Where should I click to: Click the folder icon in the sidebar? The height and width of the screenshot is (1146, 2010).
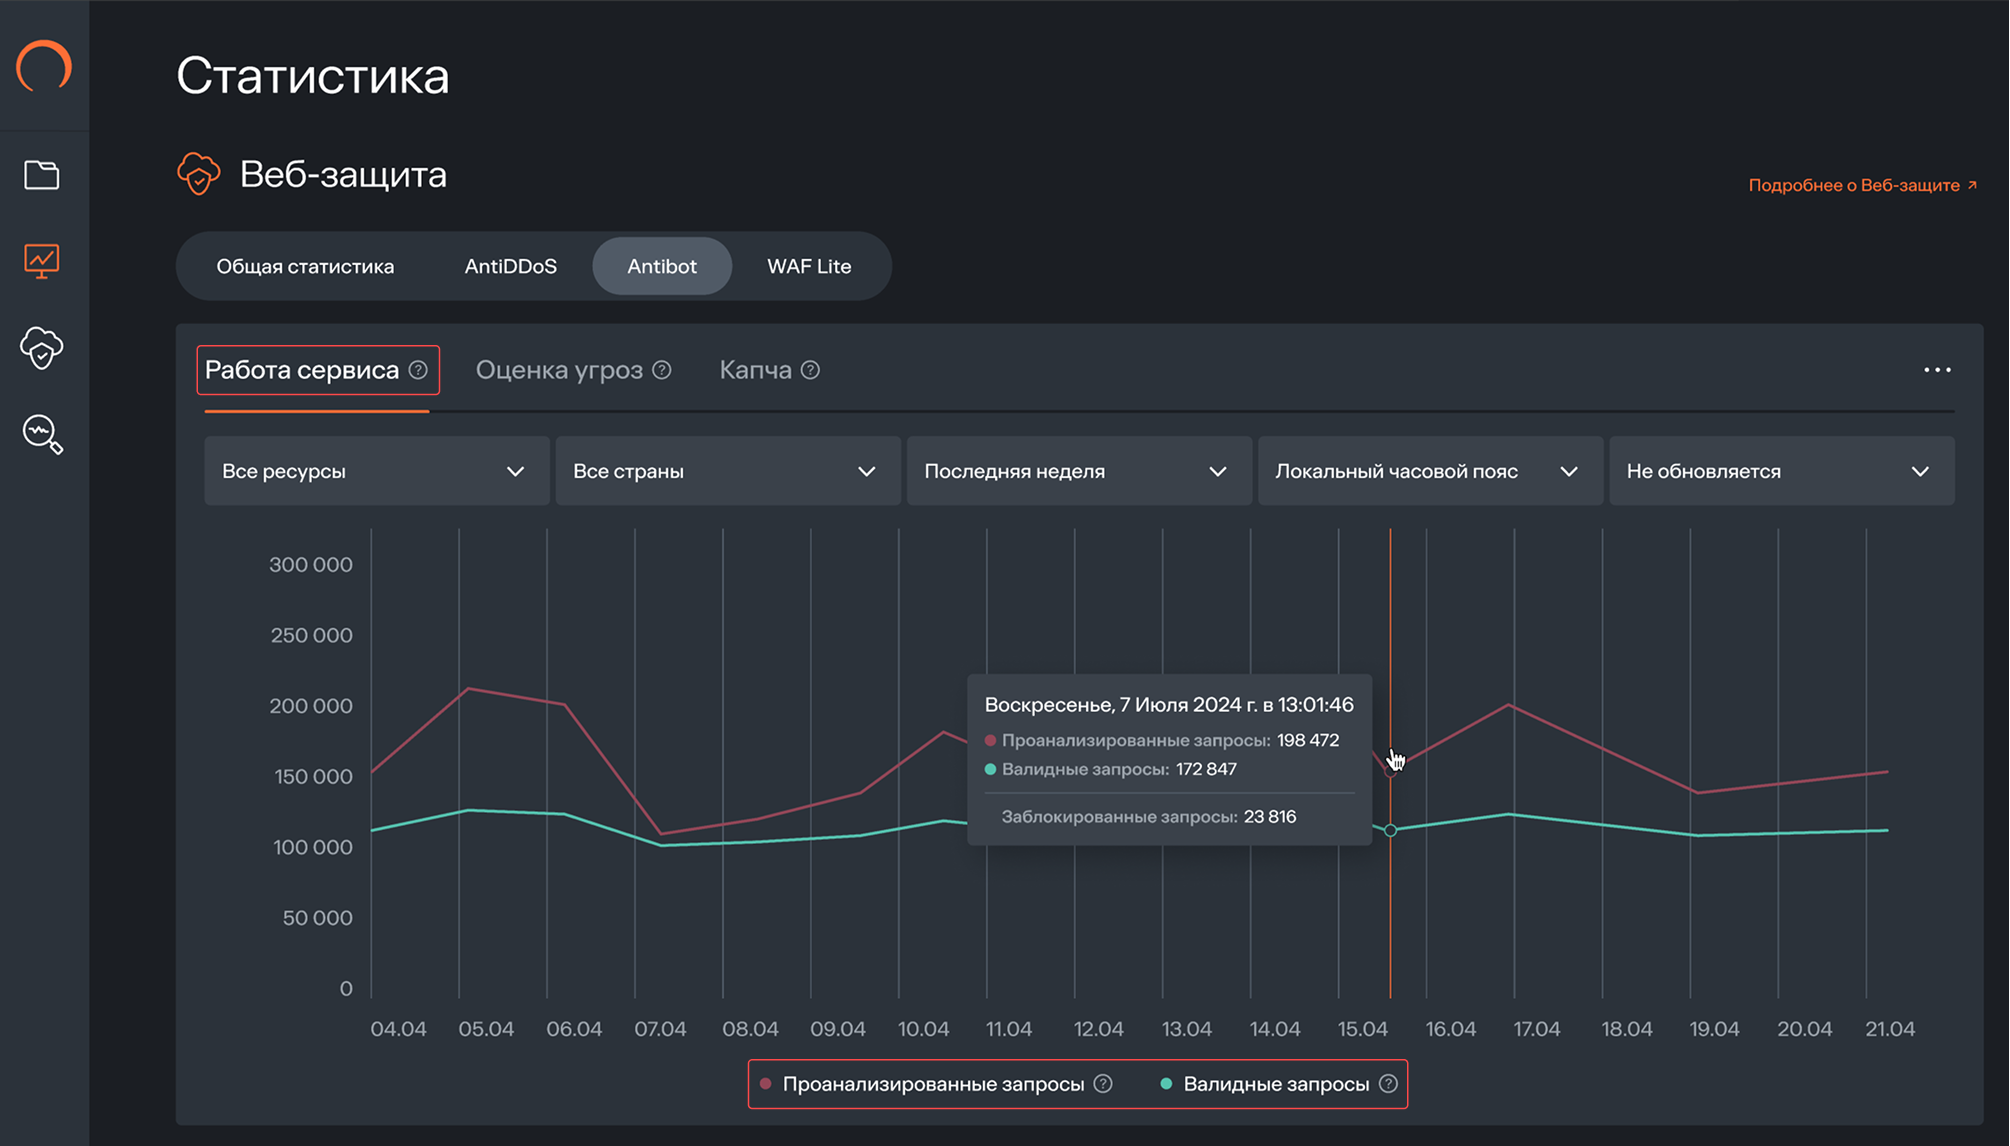[x=40, y=175]
